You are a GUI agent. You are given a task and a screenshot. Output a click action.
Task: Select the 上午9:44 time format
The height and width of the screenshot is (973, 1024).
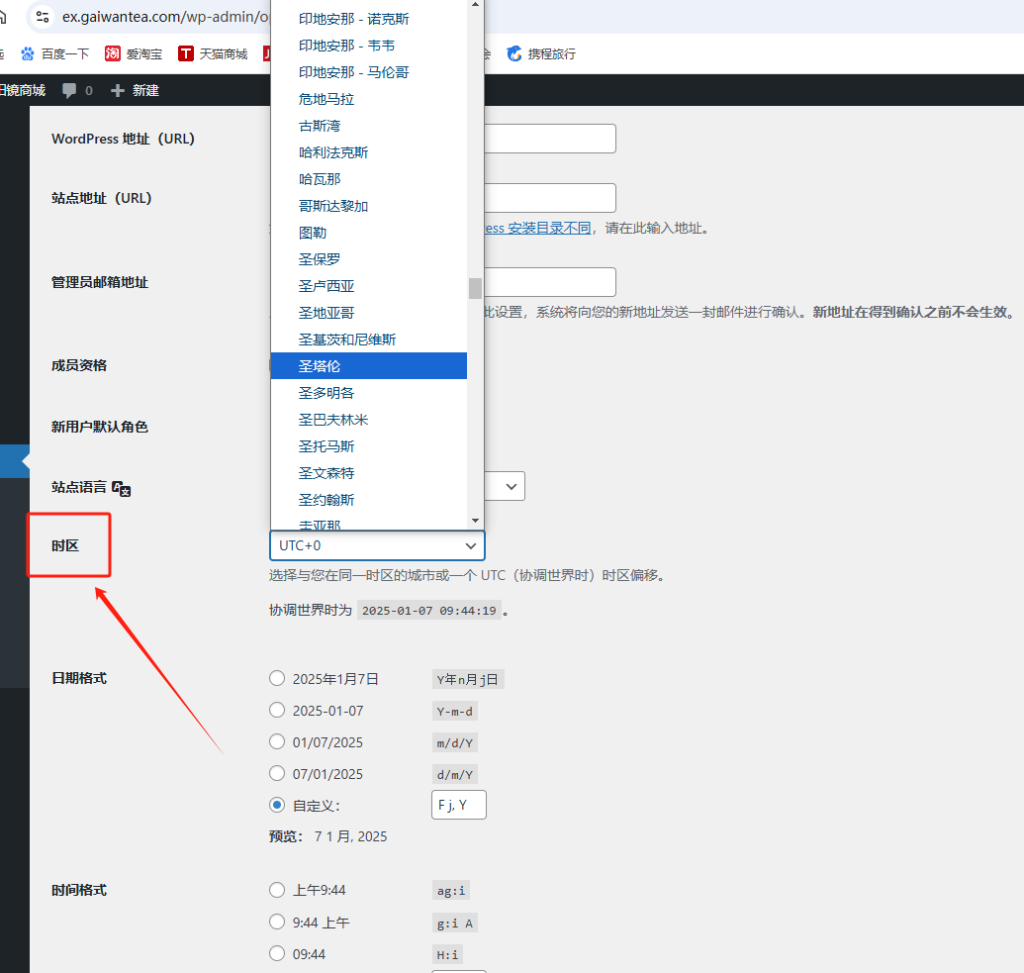click(277, 890)
